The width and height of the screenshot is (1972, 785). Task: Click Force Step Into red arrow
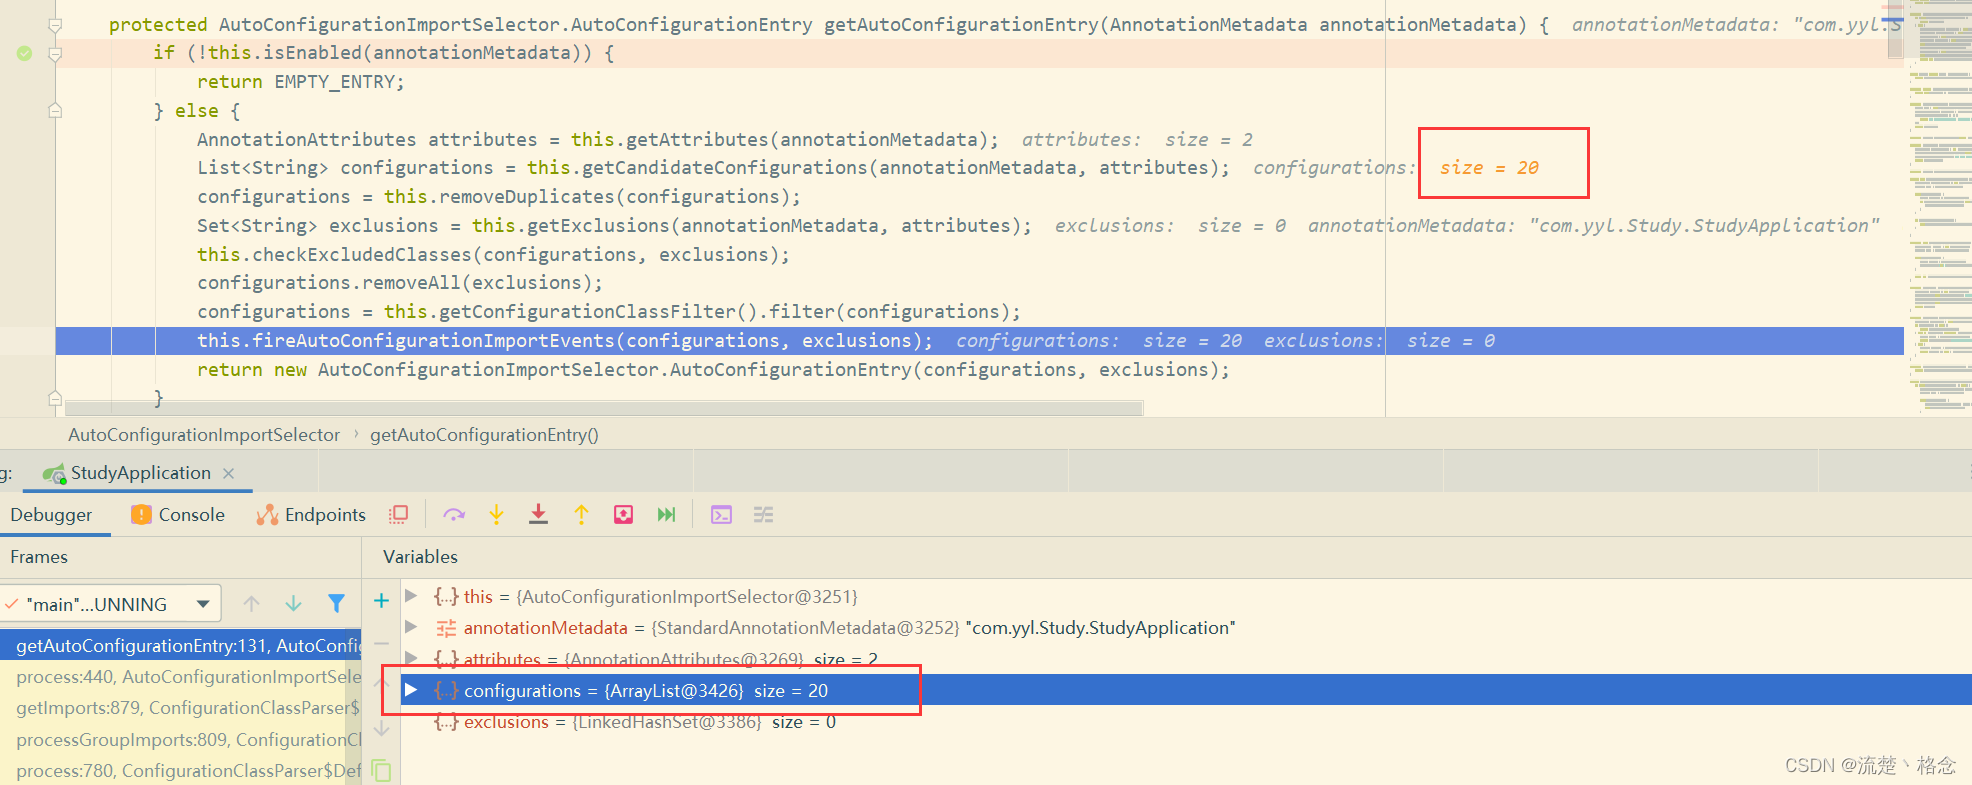click(x=538, y=514)
